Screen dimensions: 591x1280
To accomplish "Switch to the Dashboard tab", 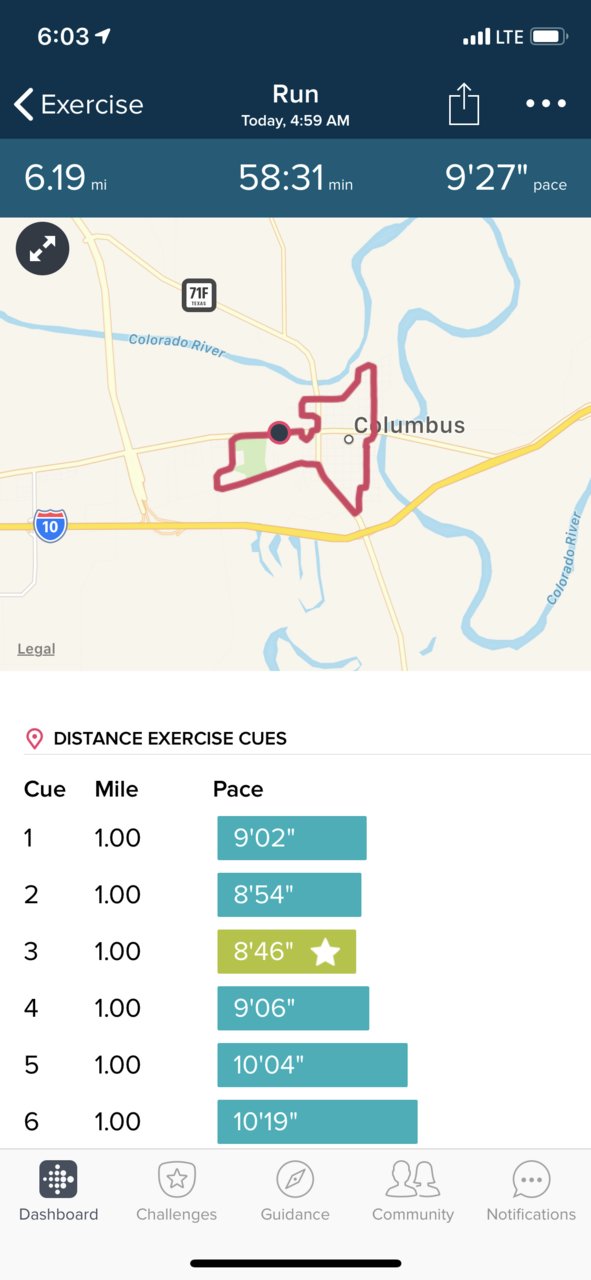I will [58, 1192].
